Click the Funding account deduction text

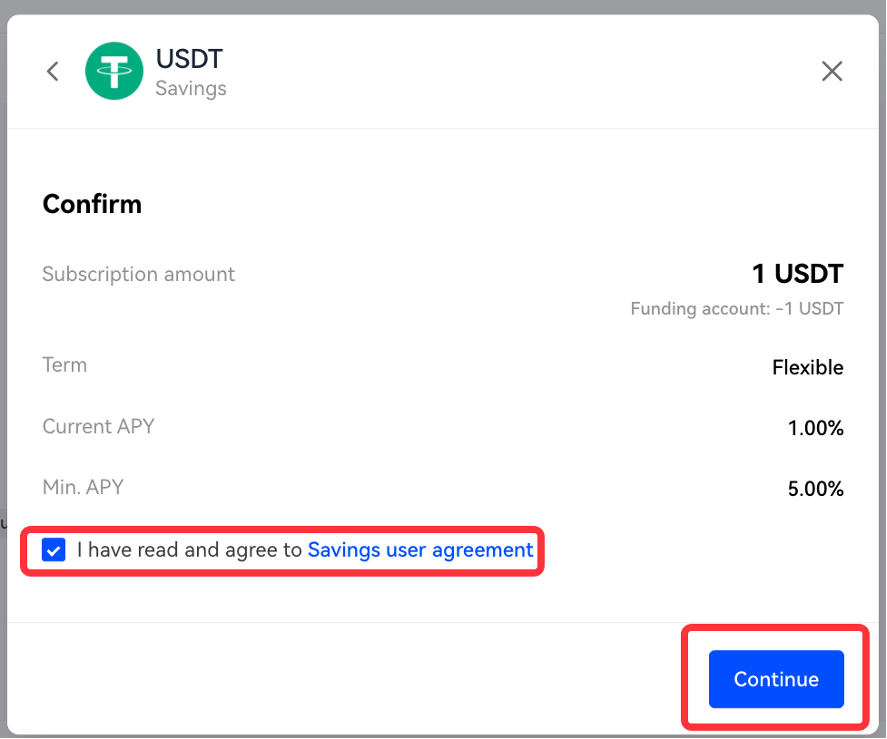tap(737, 308)
